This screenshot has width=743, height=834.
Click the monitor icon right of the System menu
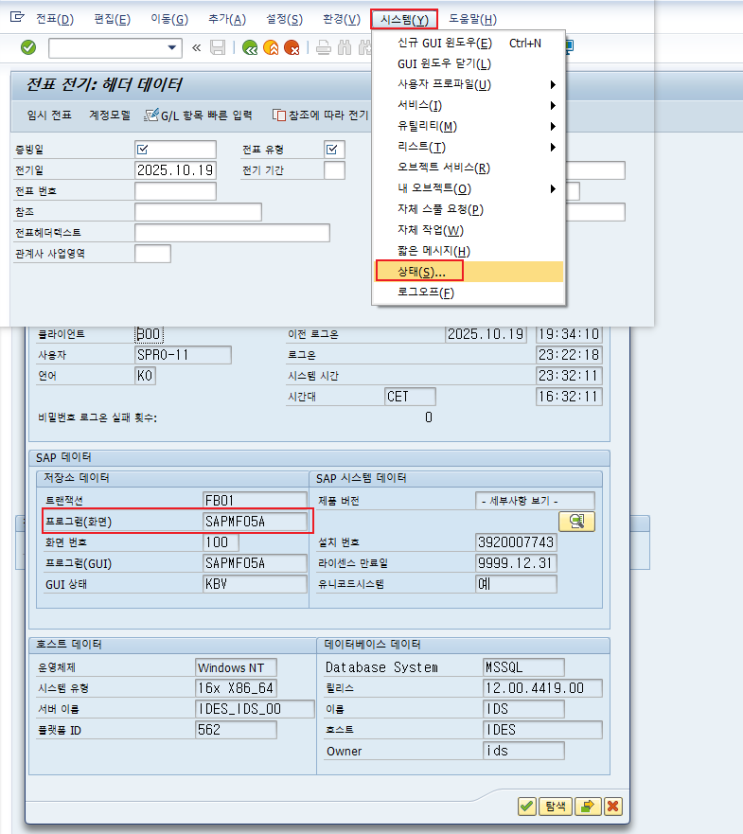pyautogui.click(x=570, y=47)
